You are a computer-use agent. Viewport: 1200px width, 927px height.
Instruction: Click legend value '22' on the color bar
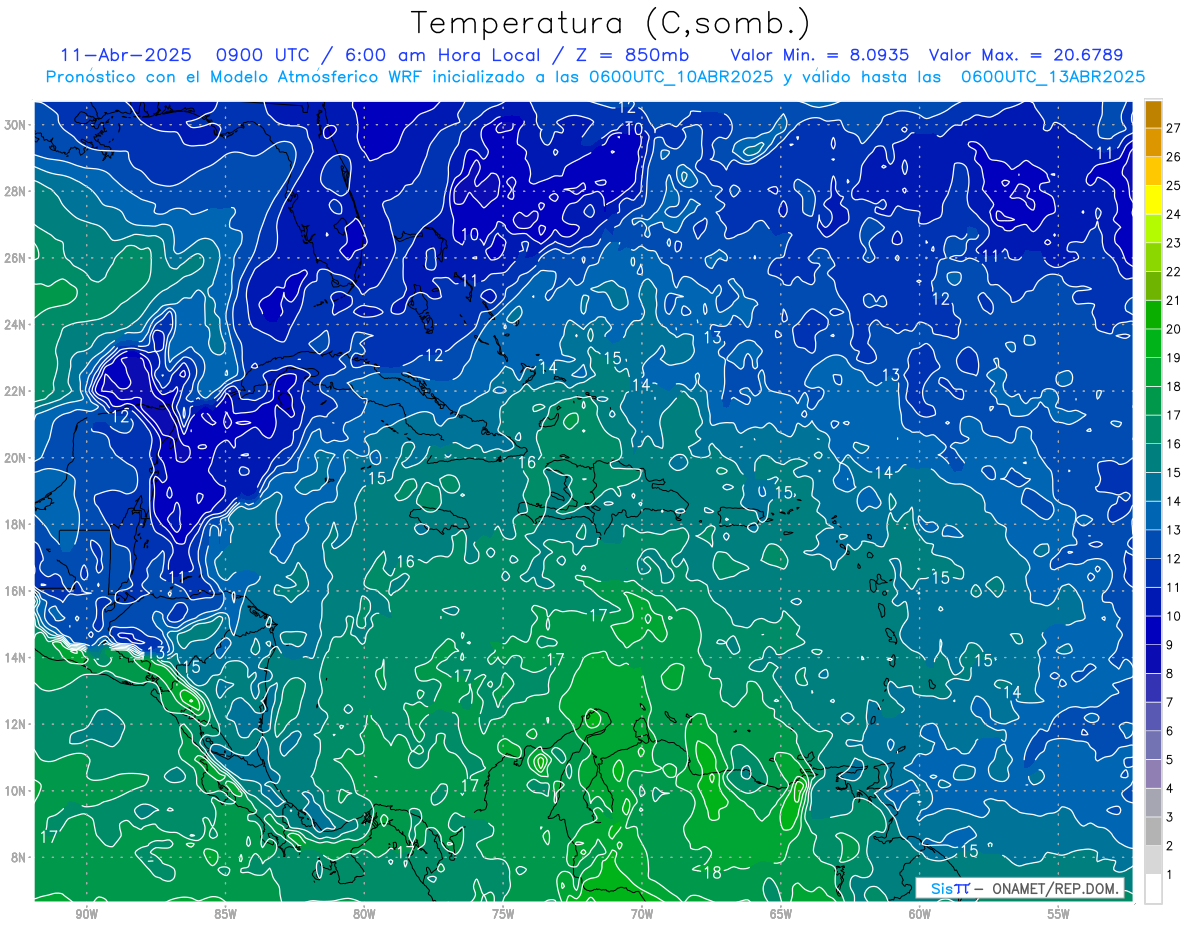pyautogui.click(x=1173, y=272)
